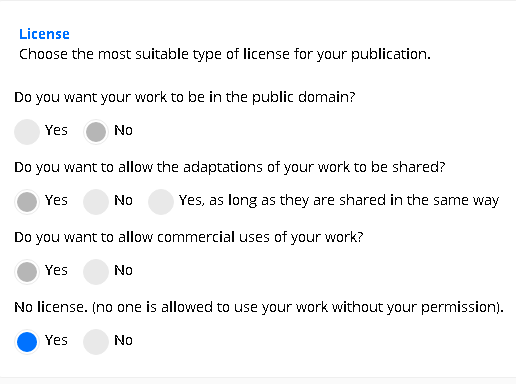This screenshot has height=384, width=516.
Task: Click the 'No license' statement text
Action: (259, 307)
